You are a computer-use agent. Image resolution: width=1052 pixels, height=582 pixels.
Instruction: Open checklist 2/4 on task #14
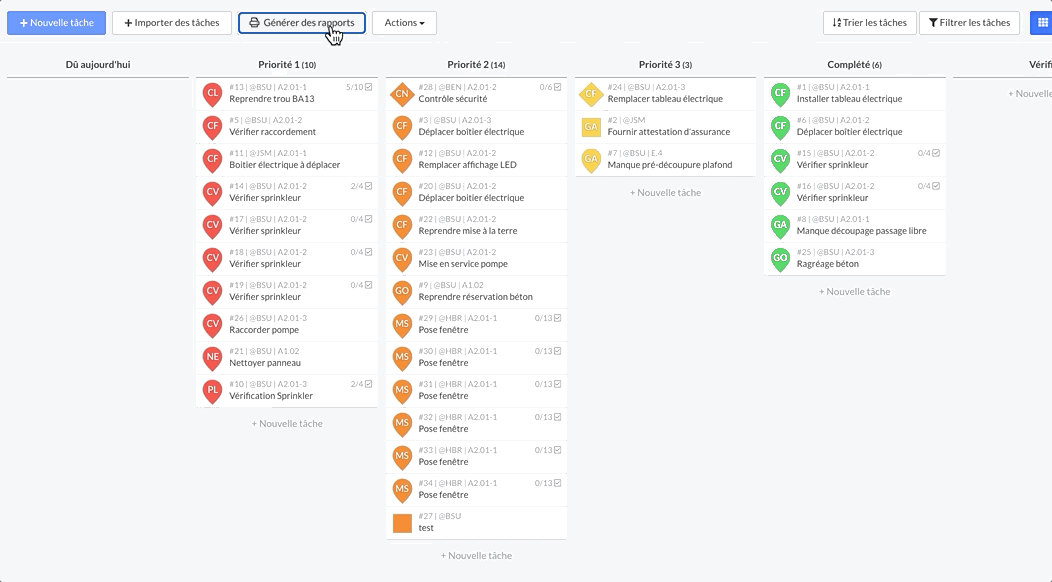pos(361,186)
